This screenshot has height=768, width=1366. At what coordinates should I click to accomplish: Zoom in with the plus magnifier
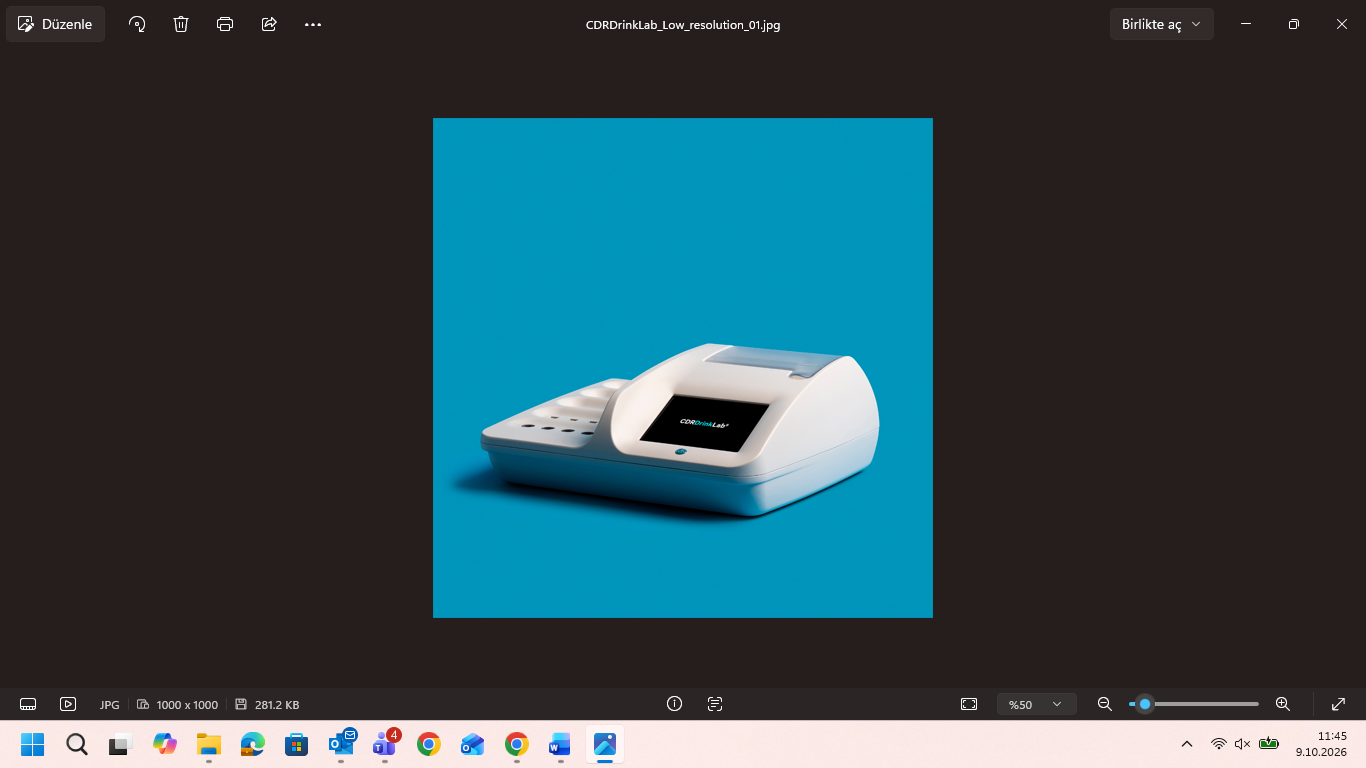point(1283,704)
